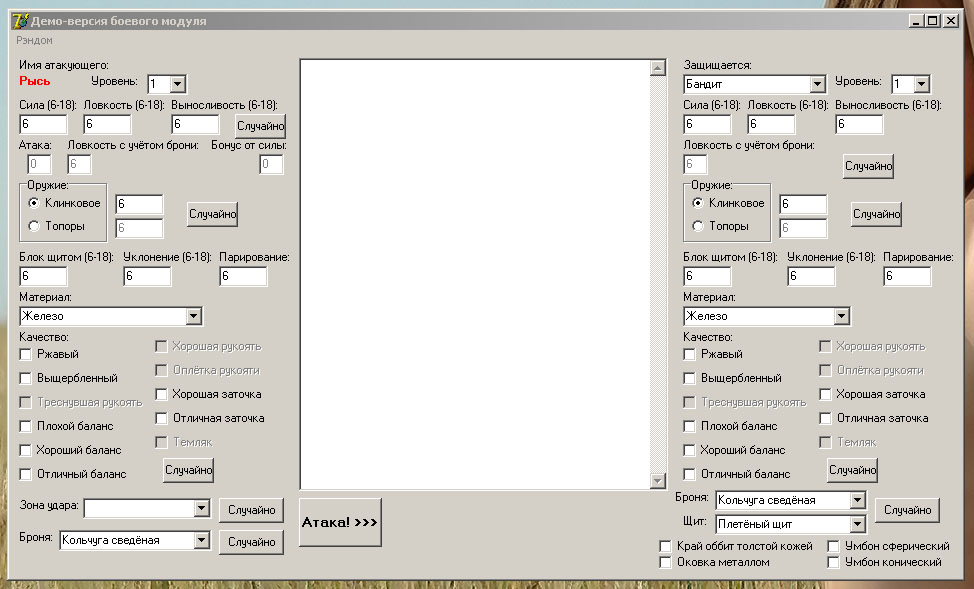The height and width of the screenshot is (589, 974).
Task: Click the defender's Уклонение input field
Action: 811,276
